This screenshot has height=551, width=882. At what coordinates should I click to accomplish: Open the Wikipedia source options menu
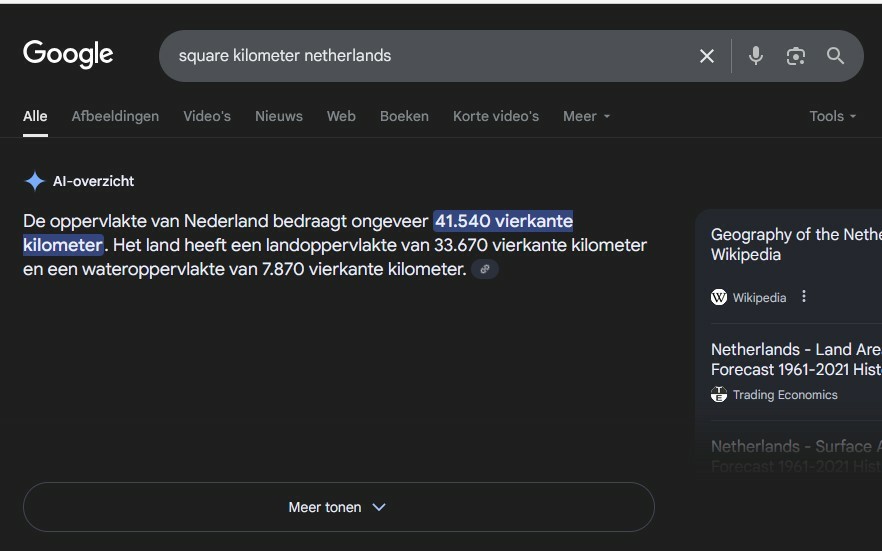click(804, 296)
